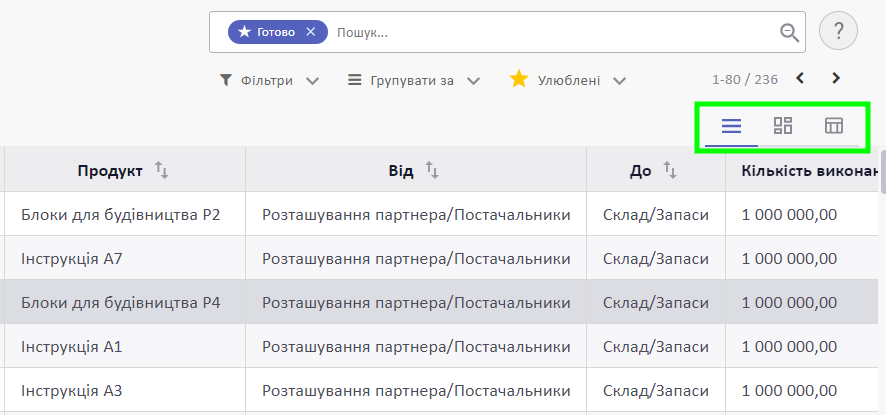Open the Інструкція А7 record
This screenshot has height=415, width=886.
coord(72,258)
